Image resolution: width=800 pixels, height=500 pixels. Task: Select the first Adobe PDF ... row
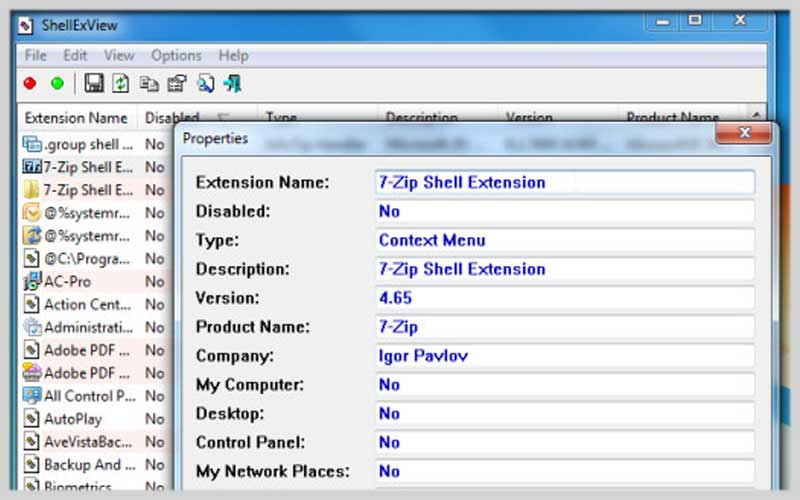(94, 351)
